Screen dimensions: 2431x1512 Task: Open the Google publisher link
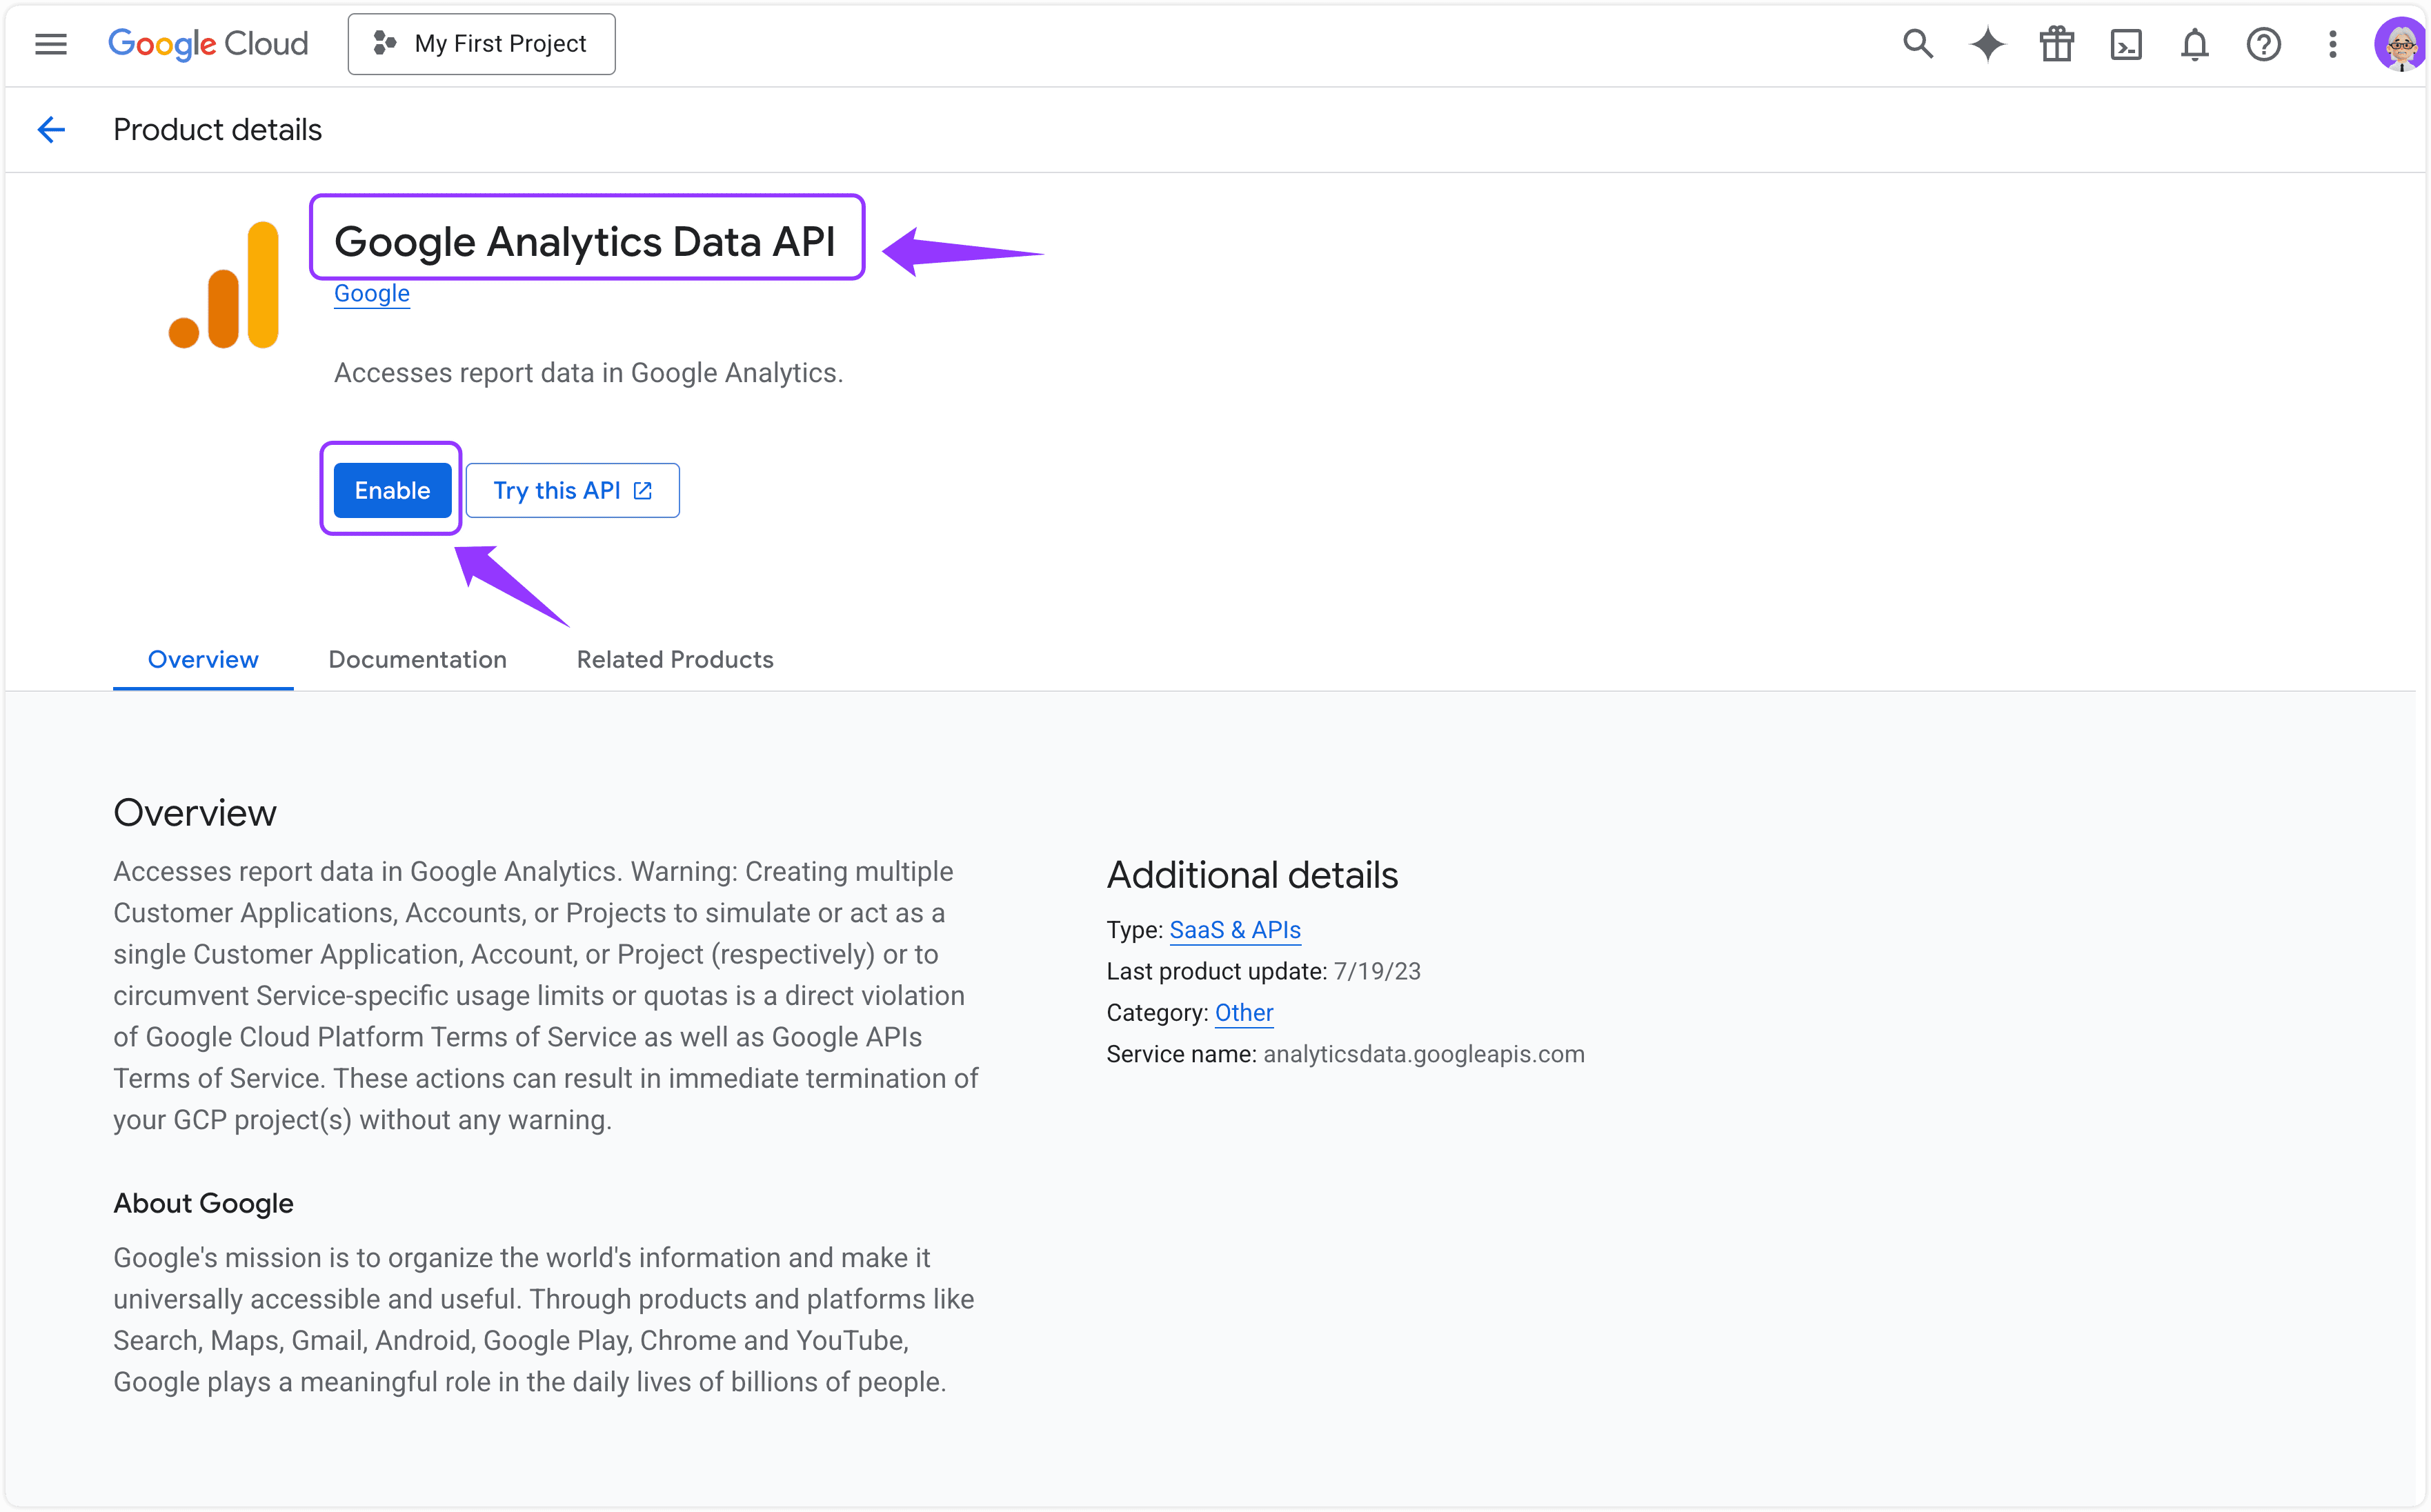(371, 292)
